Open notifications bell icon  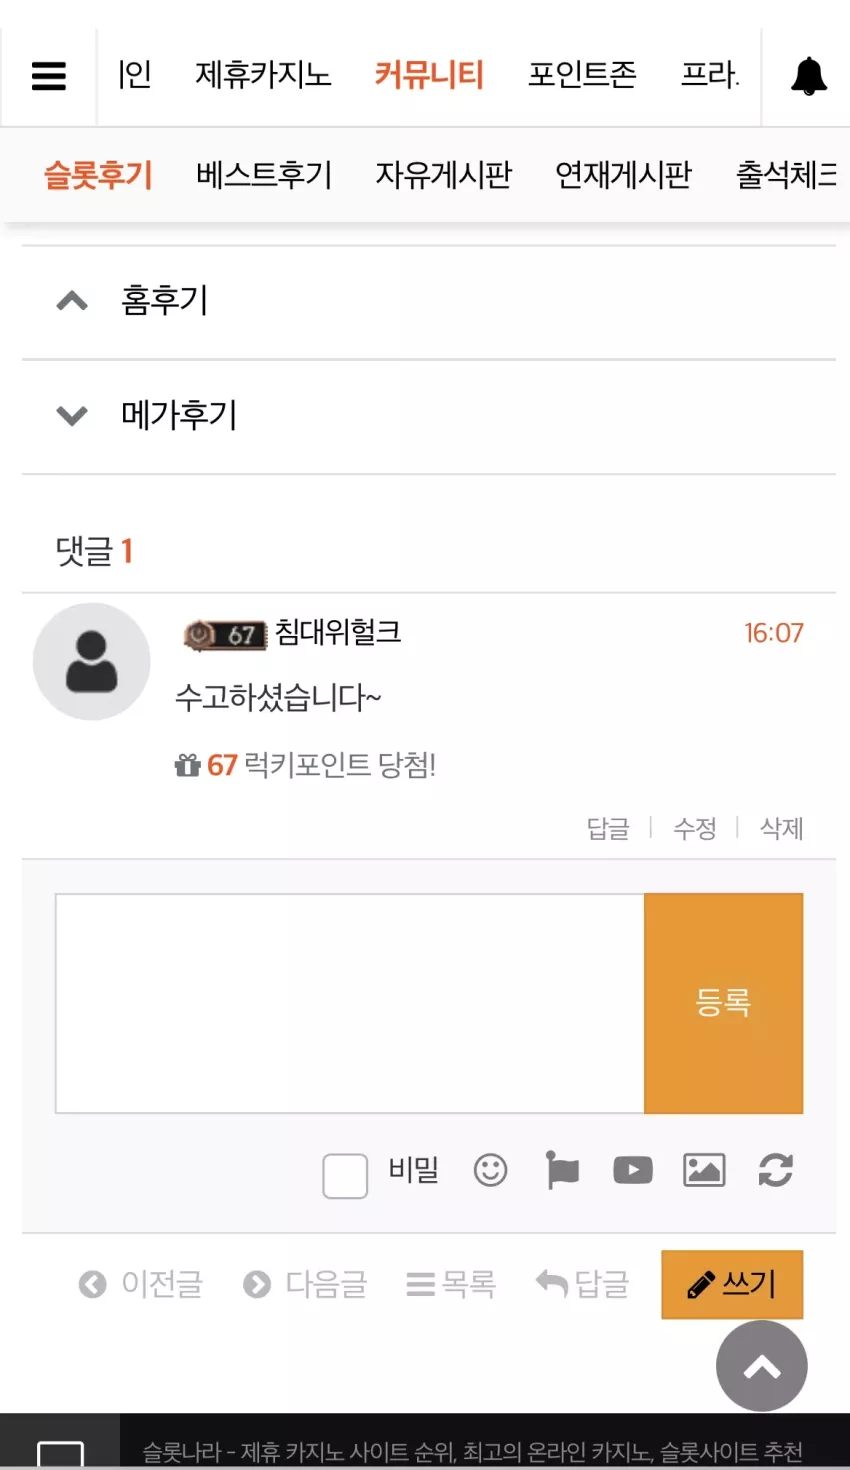(809, 76)
